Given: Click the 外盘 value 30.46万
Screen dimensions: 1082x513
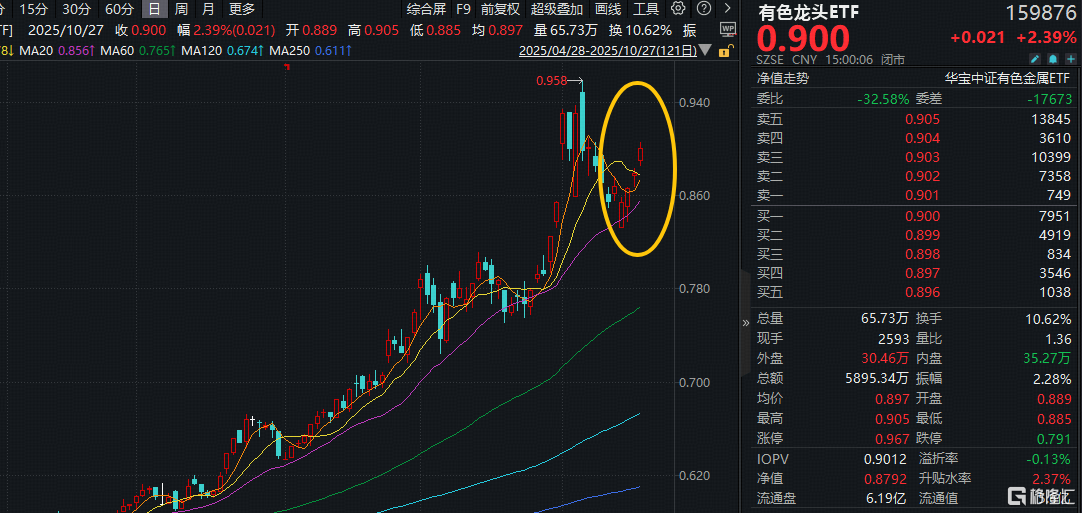Looking at the screenshot, I should point(885,358).
